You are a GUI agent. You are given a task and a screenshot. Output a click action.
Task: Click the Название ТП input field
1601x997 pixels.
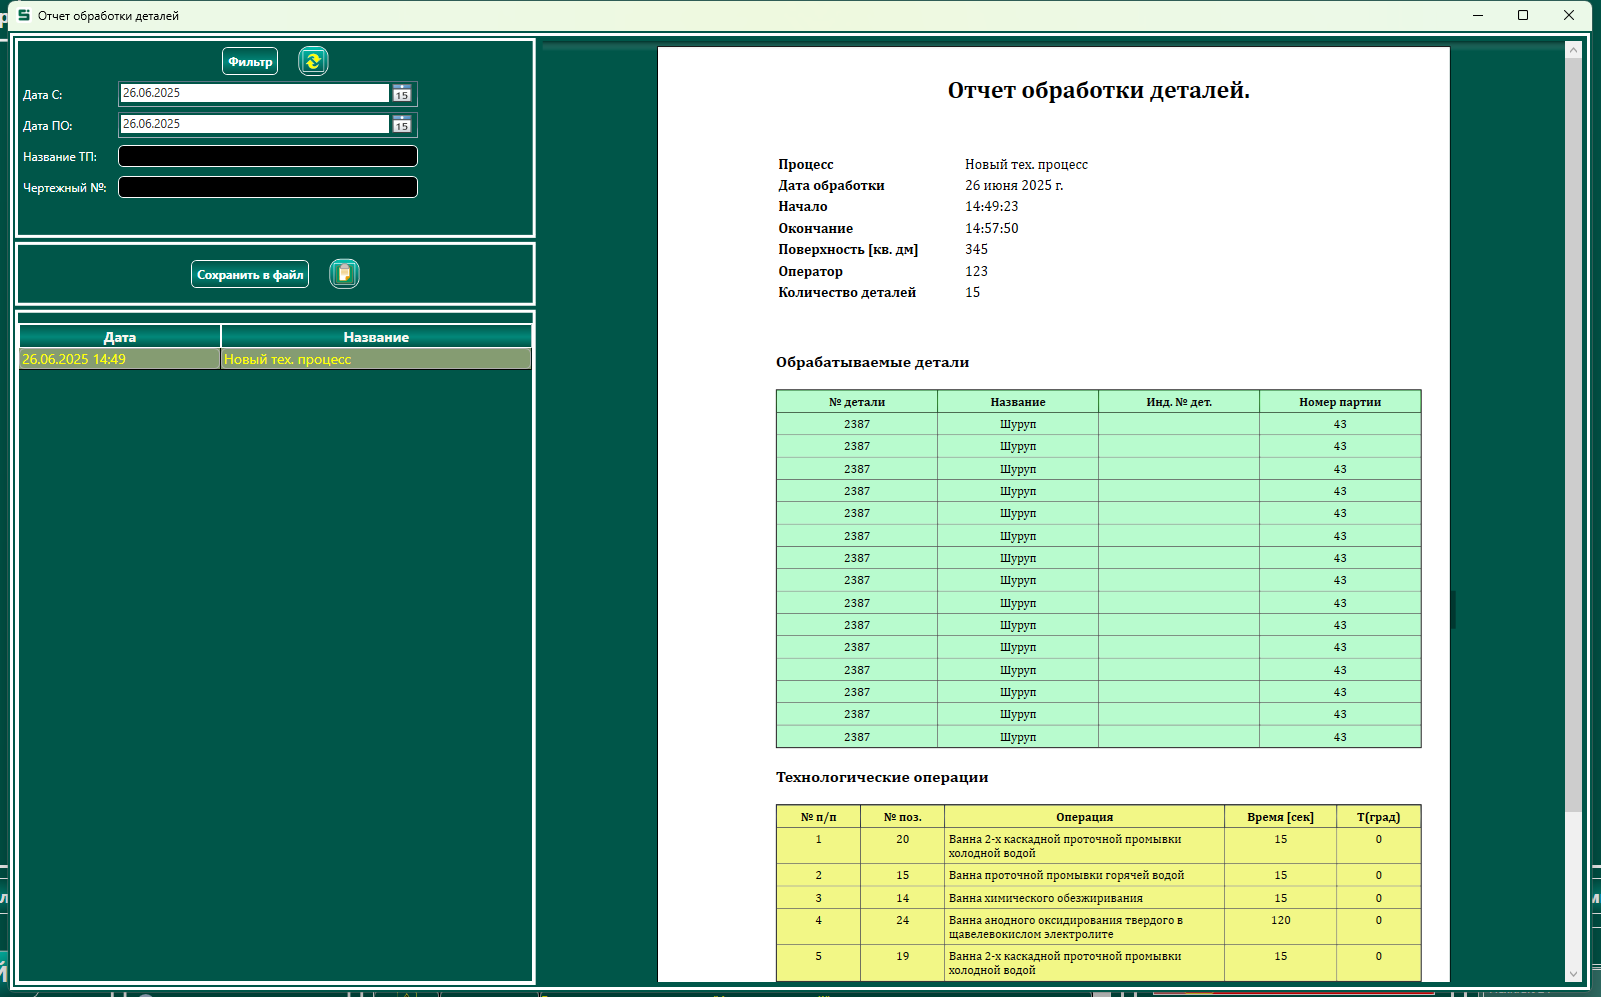point(268,156)
